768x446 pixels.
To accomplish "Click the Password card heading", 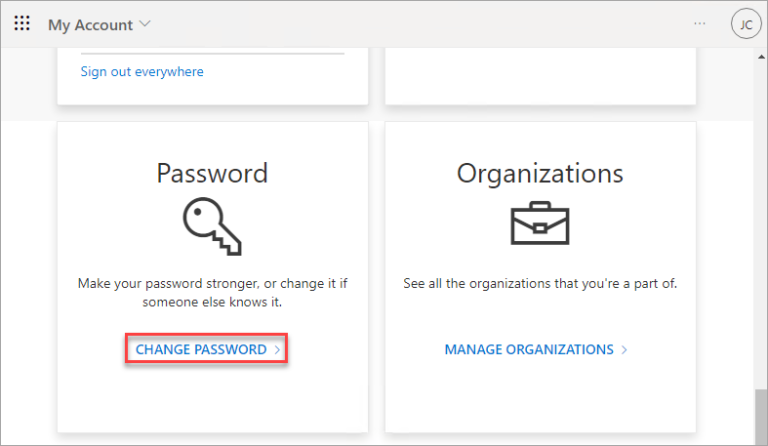I will click(212, 173).
